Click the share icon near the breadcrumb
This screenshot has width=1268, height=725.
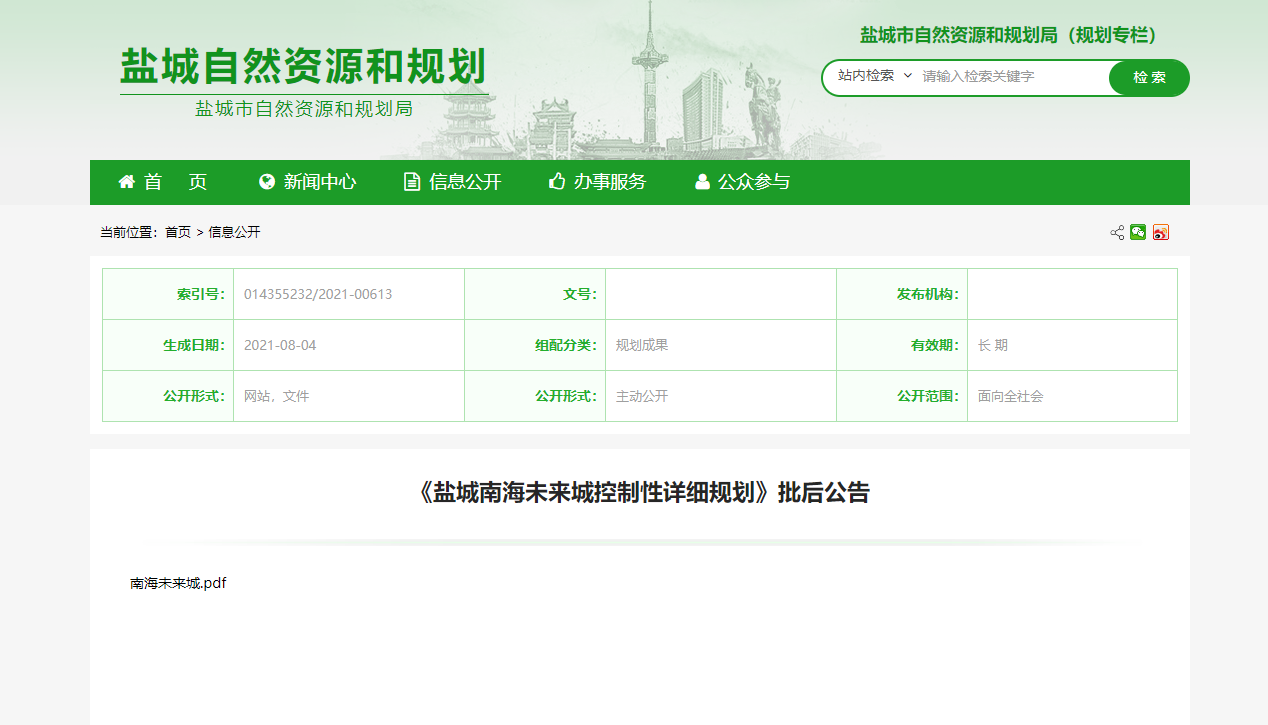click(x=1117, y=233)
